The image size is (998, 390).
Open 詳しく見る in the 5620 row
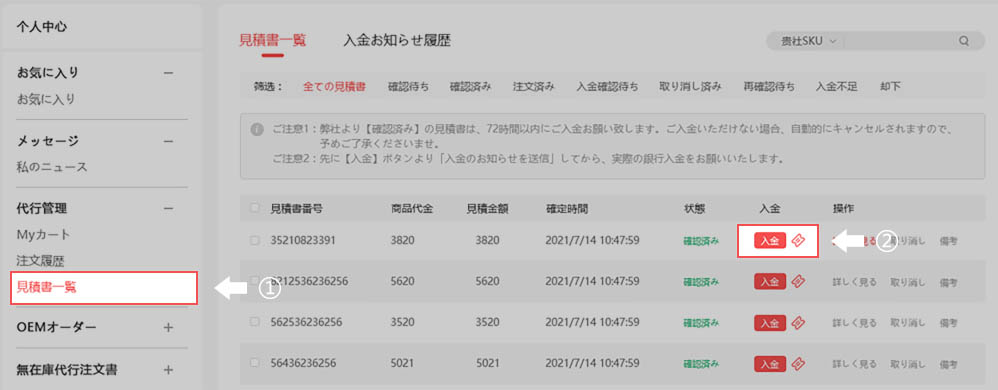coord(854,282)
